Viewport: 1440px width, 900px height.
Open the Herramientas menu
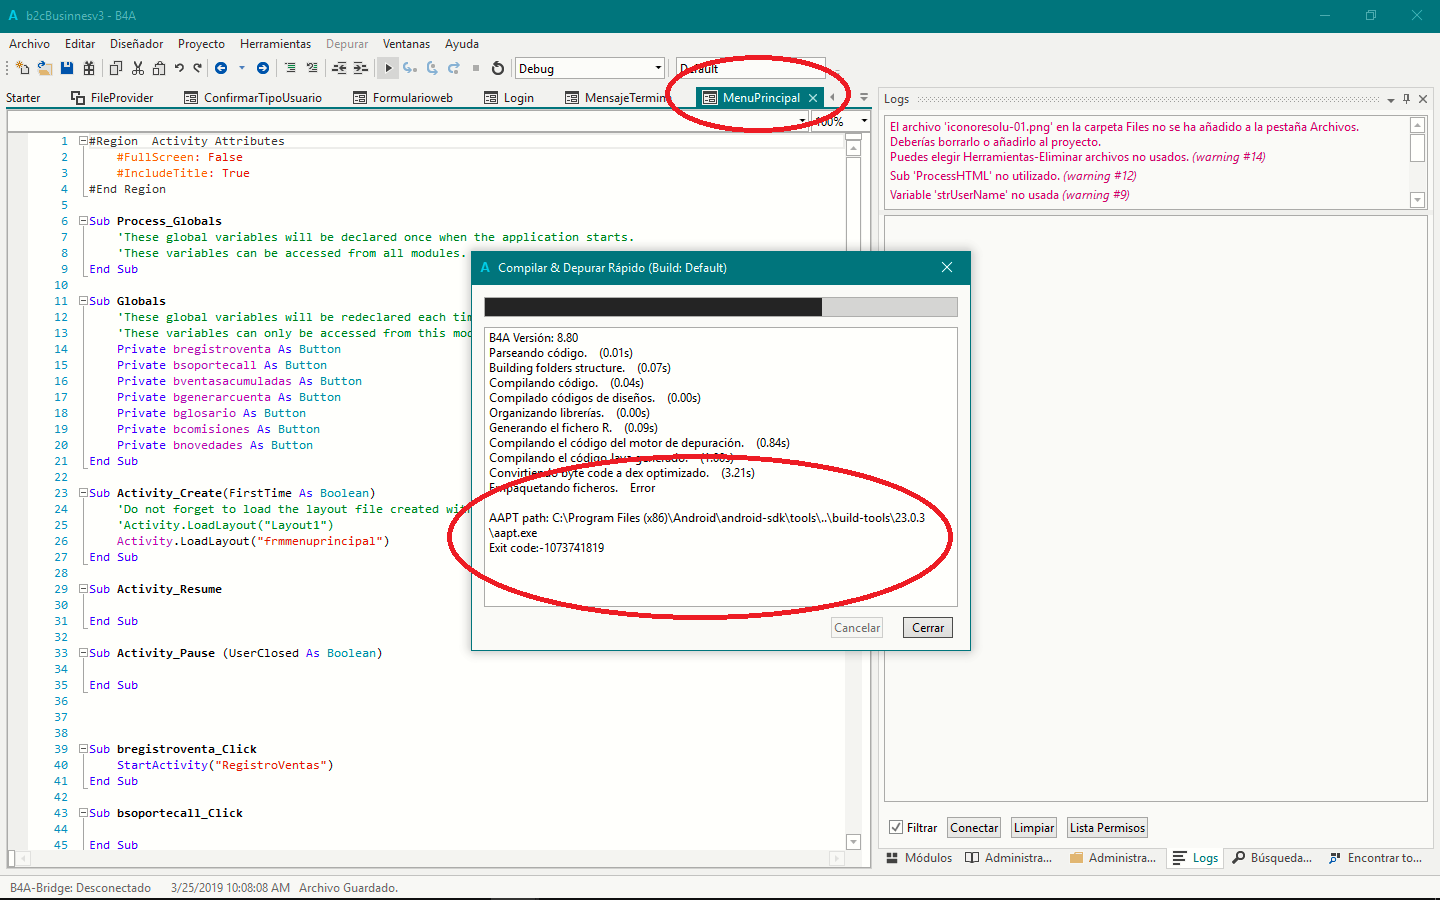[x=275, y=44]
